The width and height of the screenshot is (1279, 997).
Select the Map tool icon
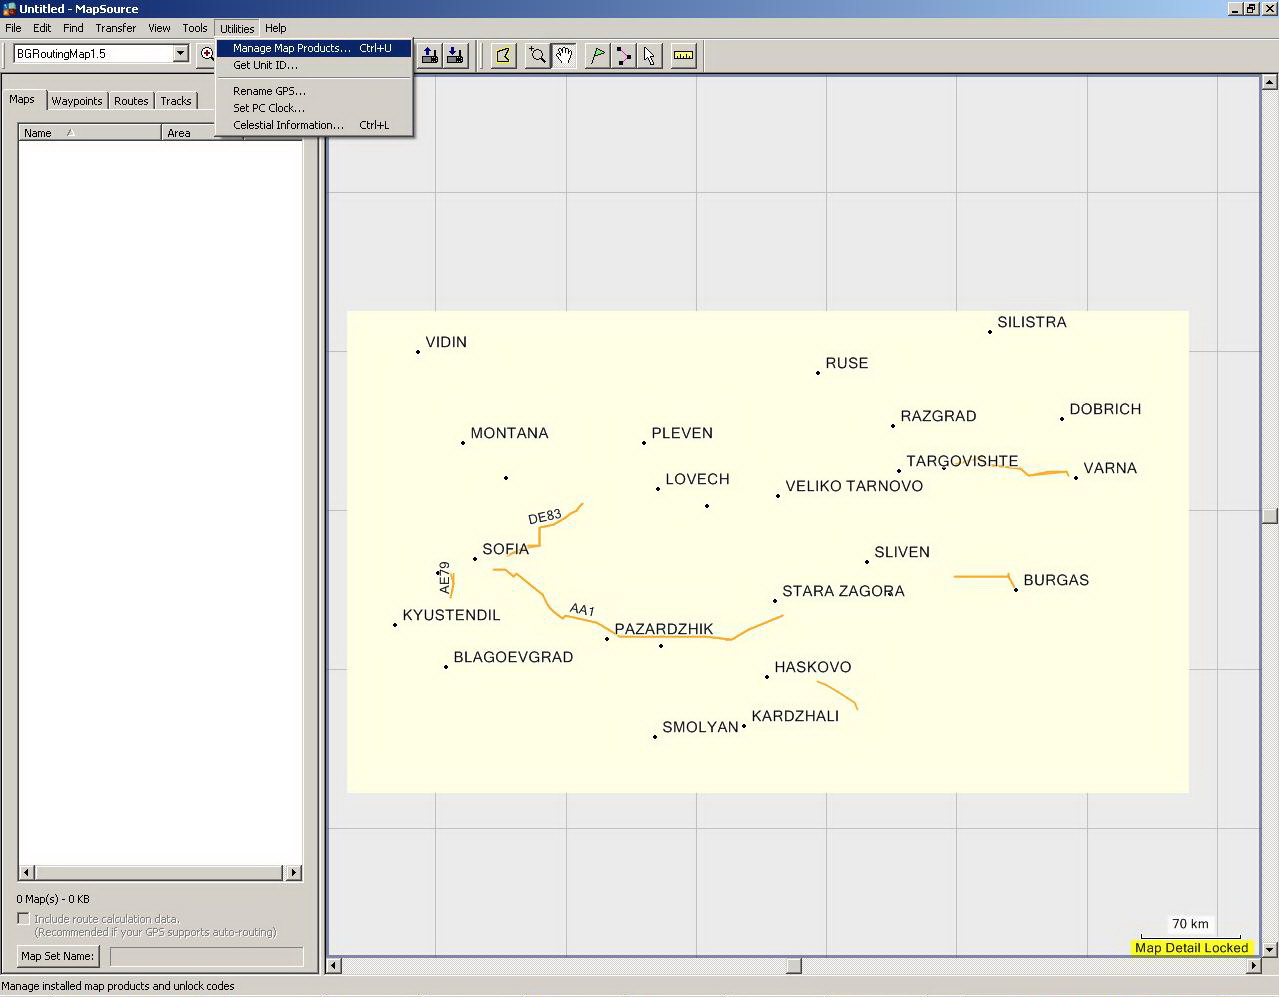click(503, 56)
